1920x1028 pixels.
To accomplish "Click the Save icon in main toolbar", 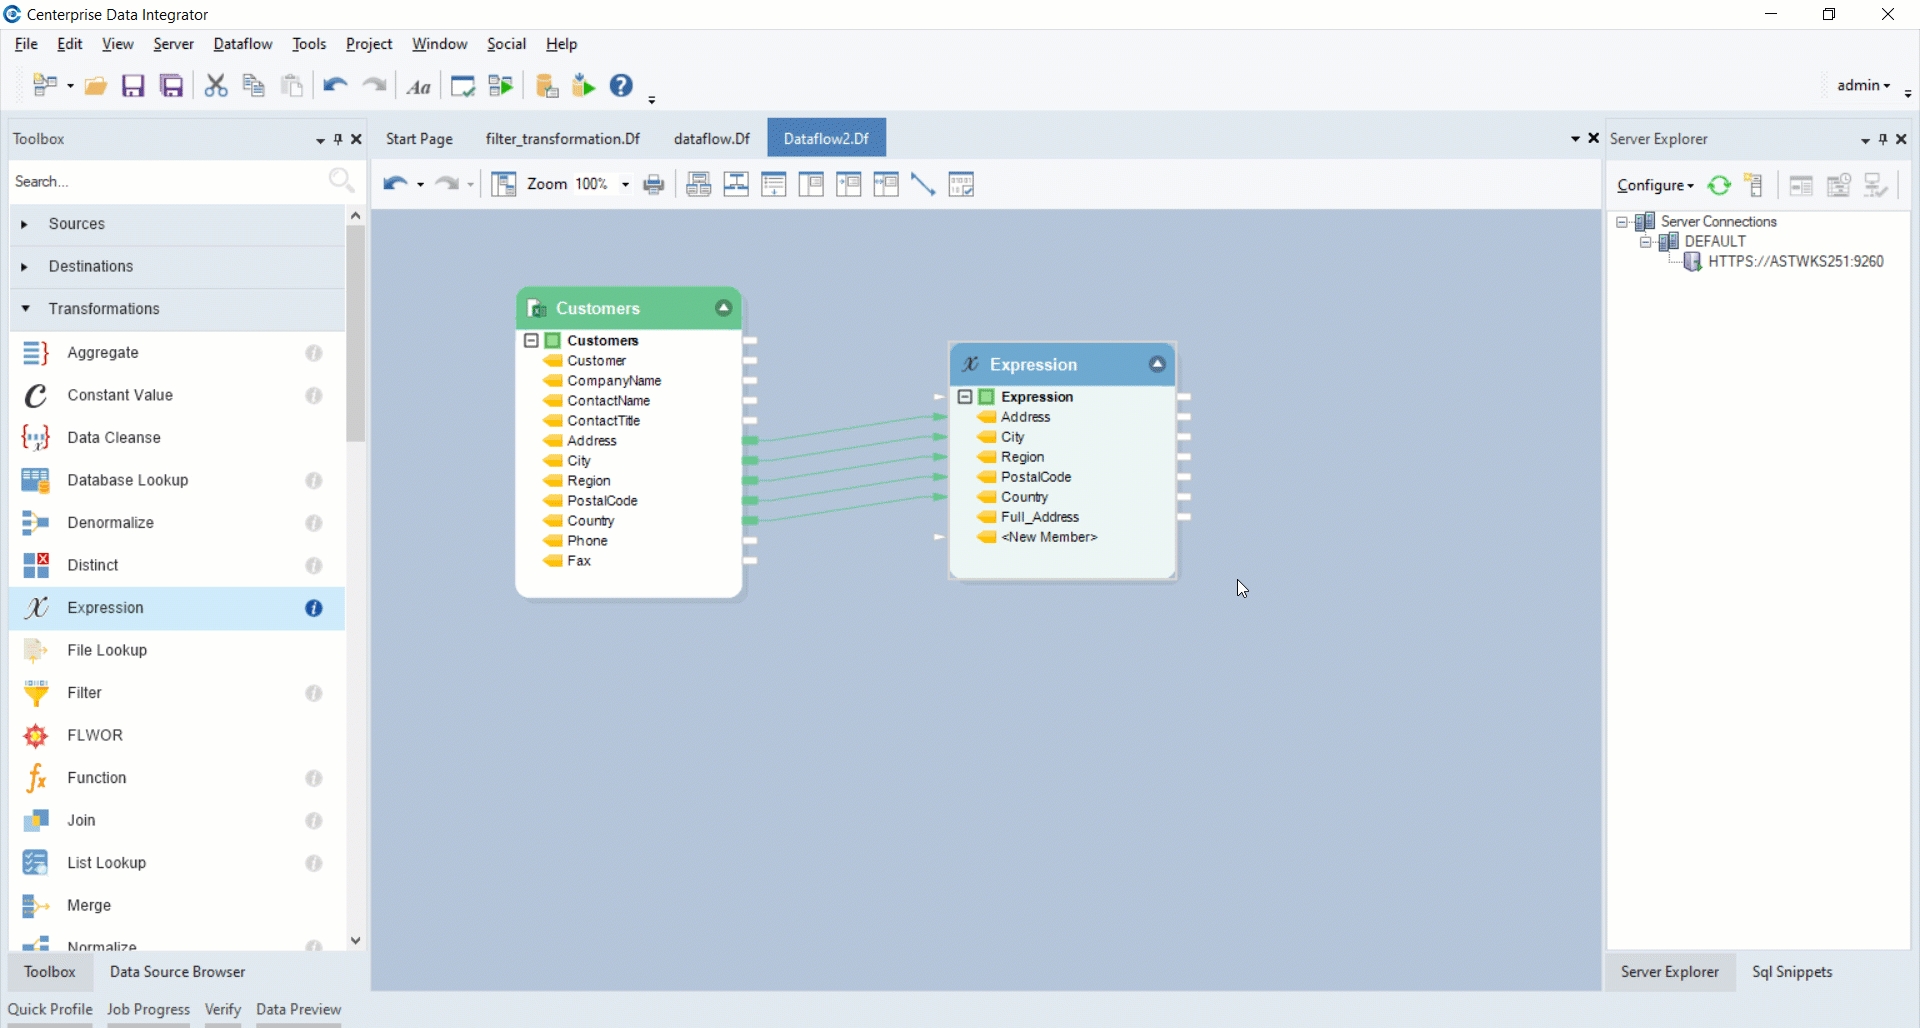I will [133, 86].
